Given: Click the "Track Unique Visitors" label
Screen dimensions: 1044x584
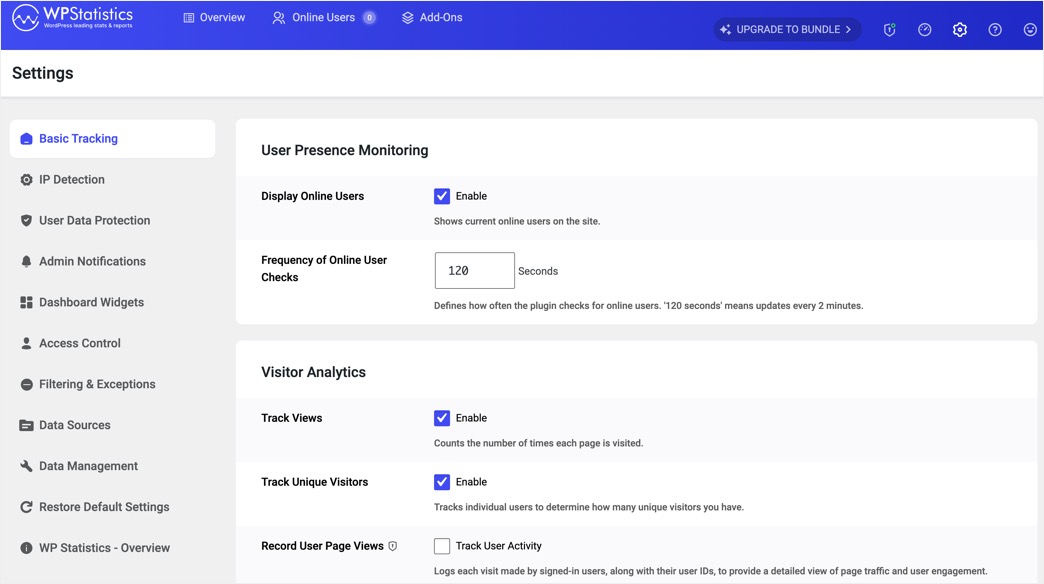Looking at the screenshot, I should 314,481.
